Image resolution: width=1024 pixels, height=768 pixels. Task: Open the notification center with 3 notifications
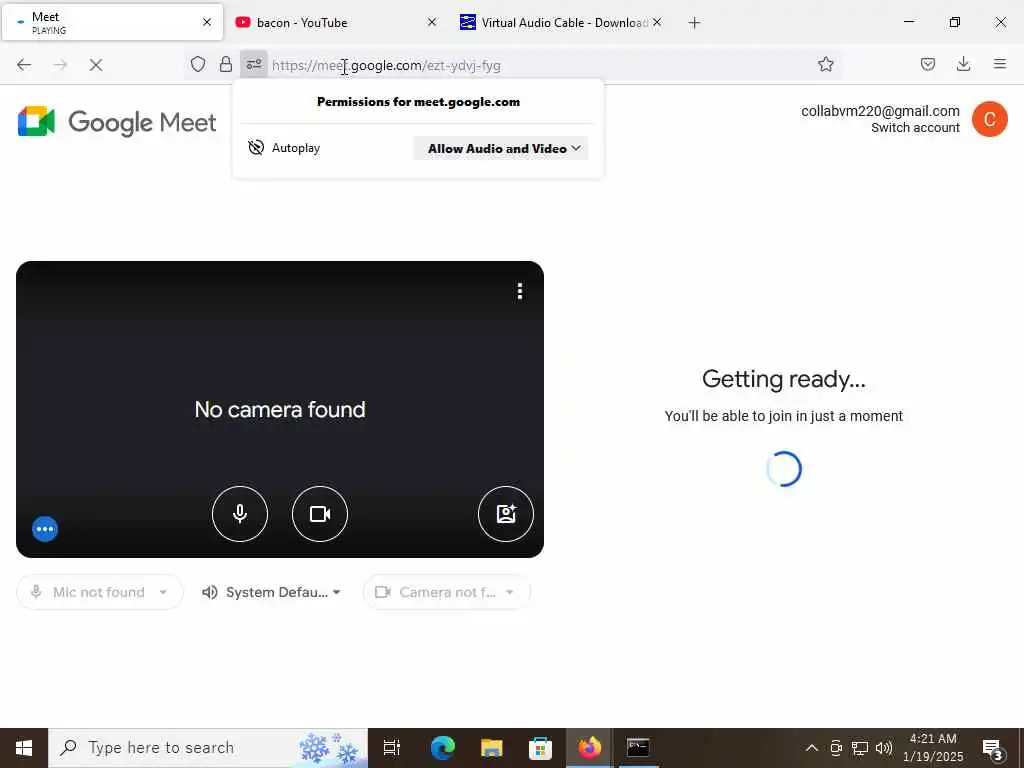click(993, 749)
